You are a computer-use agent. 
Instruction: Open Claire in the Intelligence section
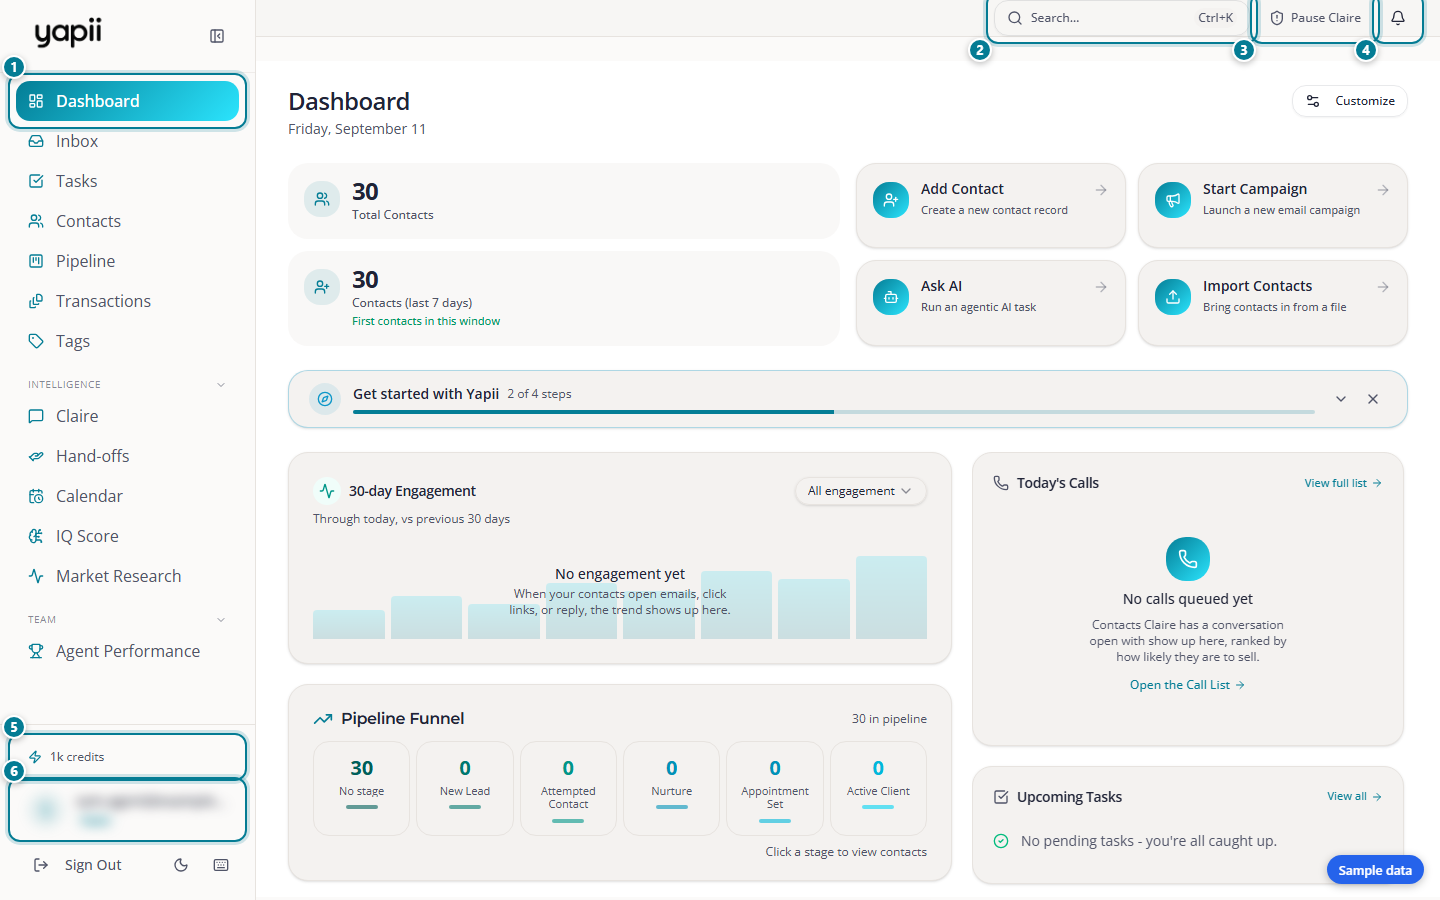coord(128,416)
